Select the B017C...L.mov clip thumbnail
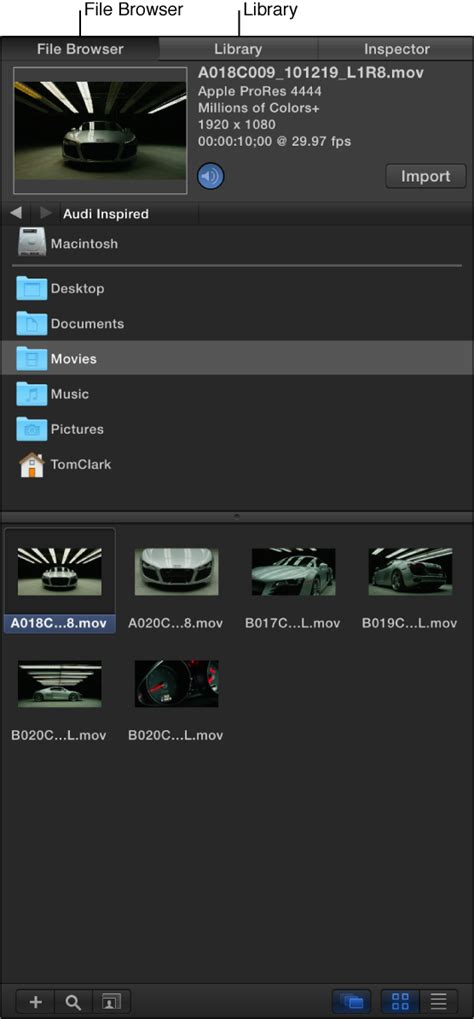Viewport: 474px width, 1019px height. coord(293,571)
